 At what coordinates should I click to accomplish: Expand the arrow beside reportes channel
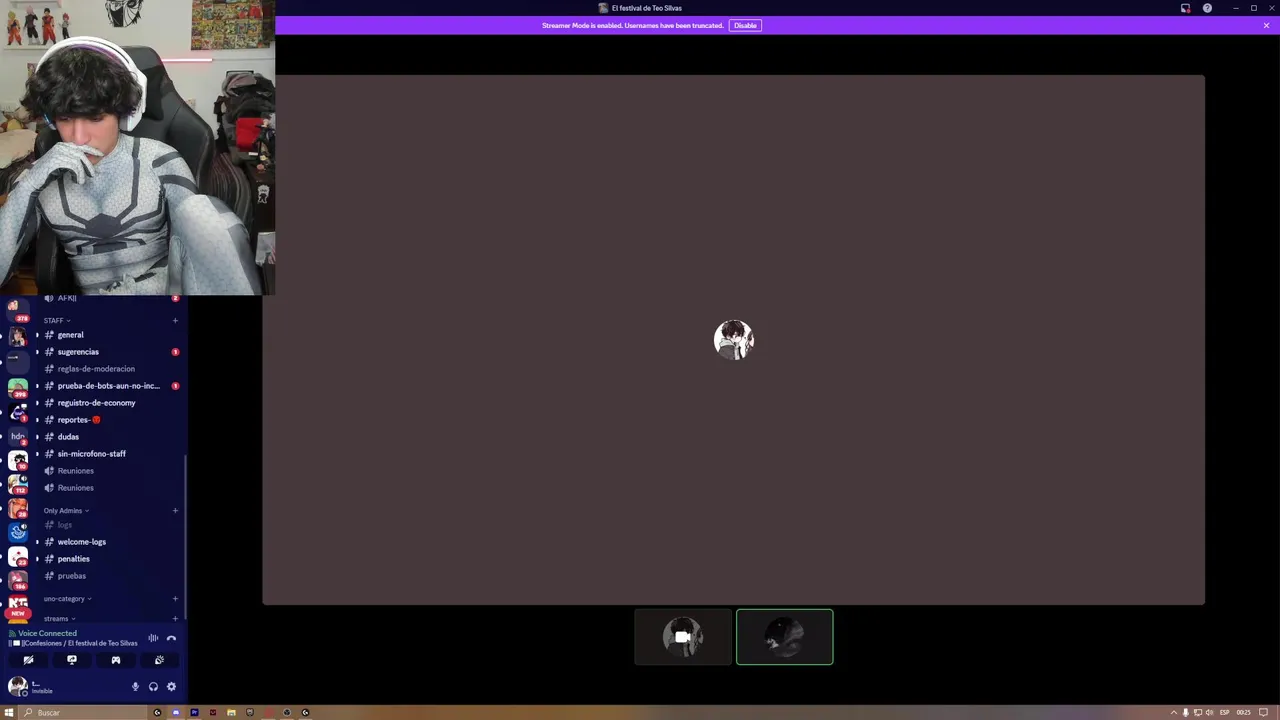pyautogui.click(x=37, y=420)
